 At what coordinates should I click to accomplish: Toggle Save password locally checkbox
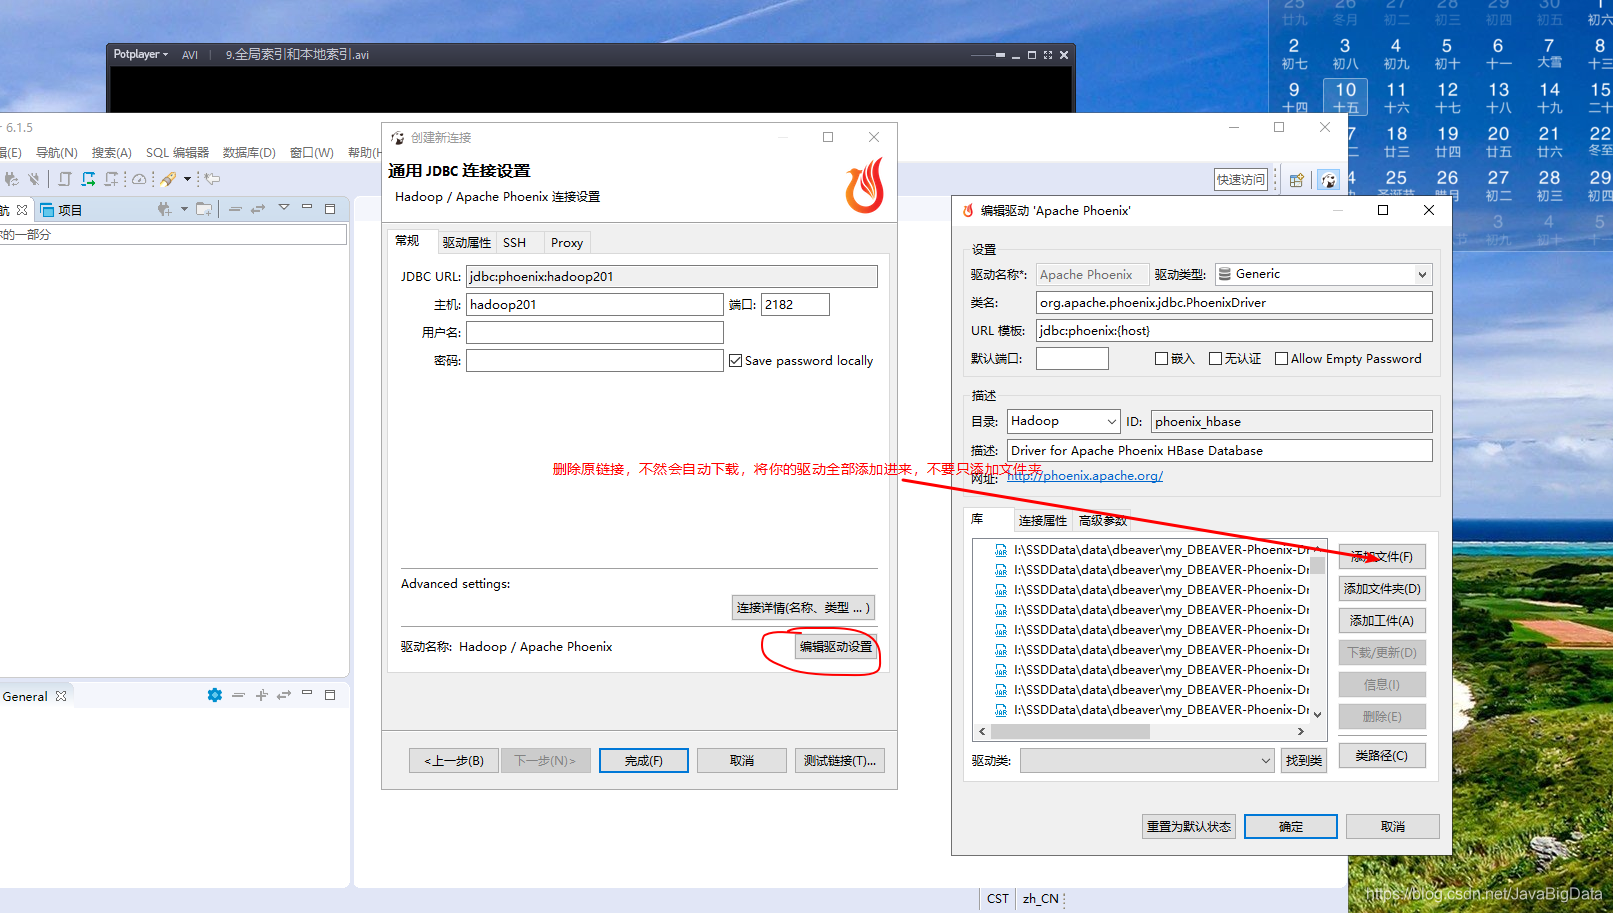click(x=736, y=361)
